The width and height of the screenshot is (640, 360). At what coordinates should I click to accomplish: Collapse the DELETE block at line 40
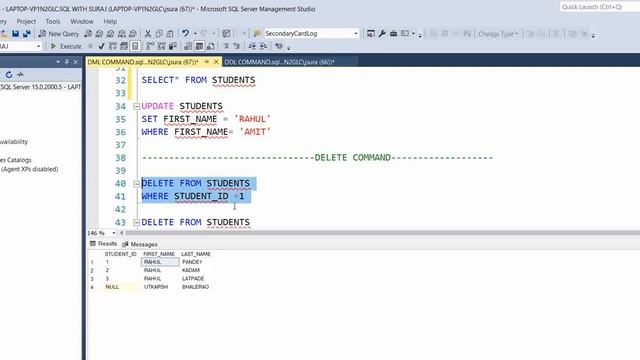(x=137, y=184)
